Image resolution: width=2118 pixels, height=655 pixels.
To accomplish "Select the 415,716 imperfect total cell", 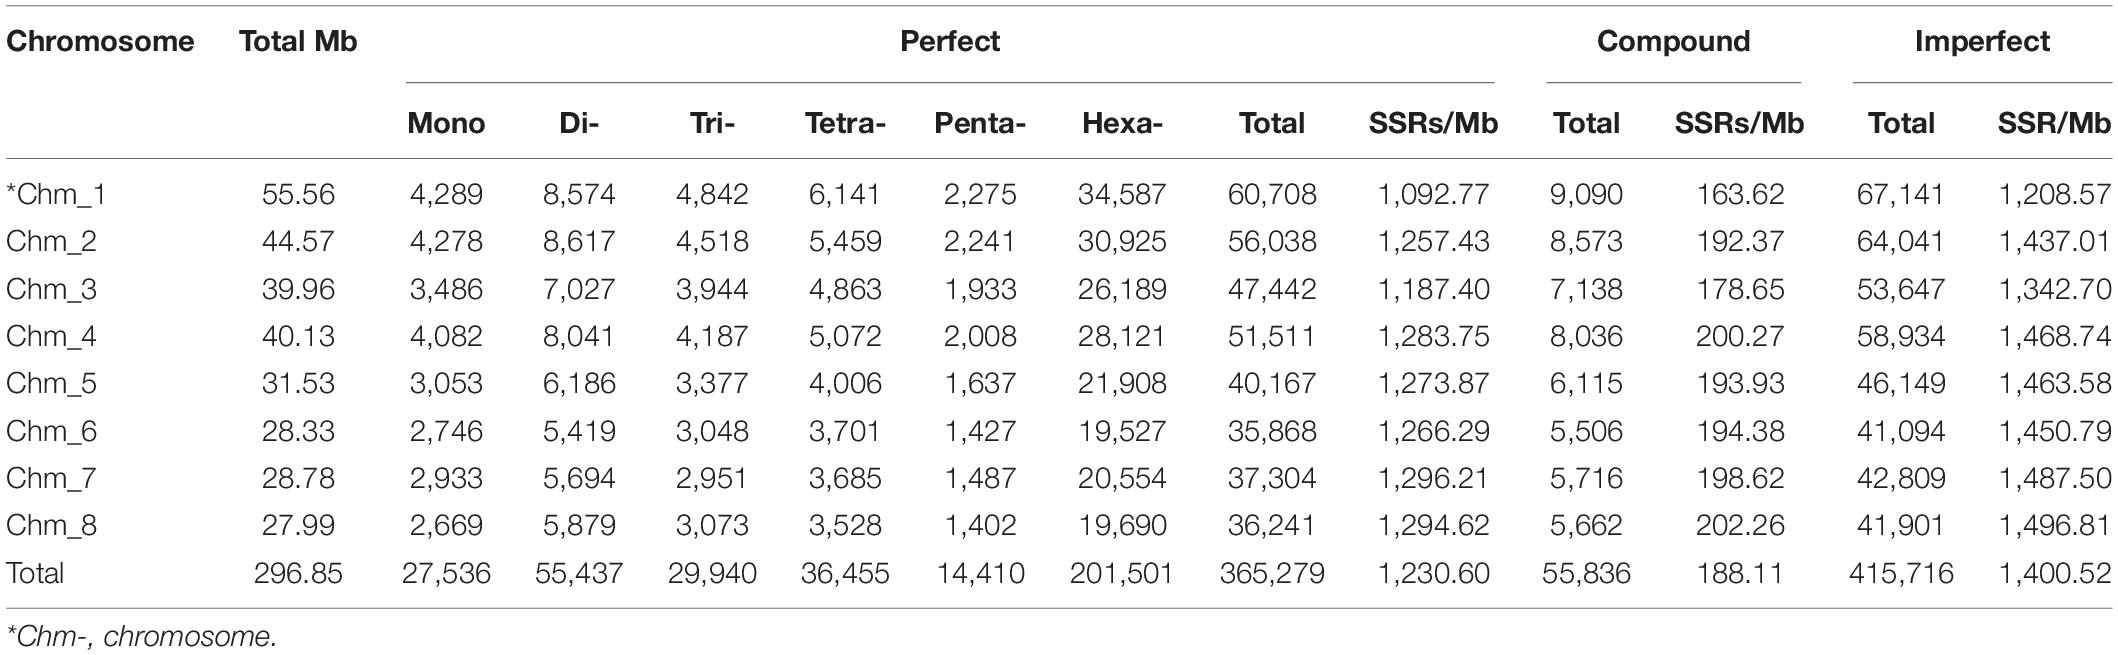I will pyautogui.click(x=1901, y=574).
